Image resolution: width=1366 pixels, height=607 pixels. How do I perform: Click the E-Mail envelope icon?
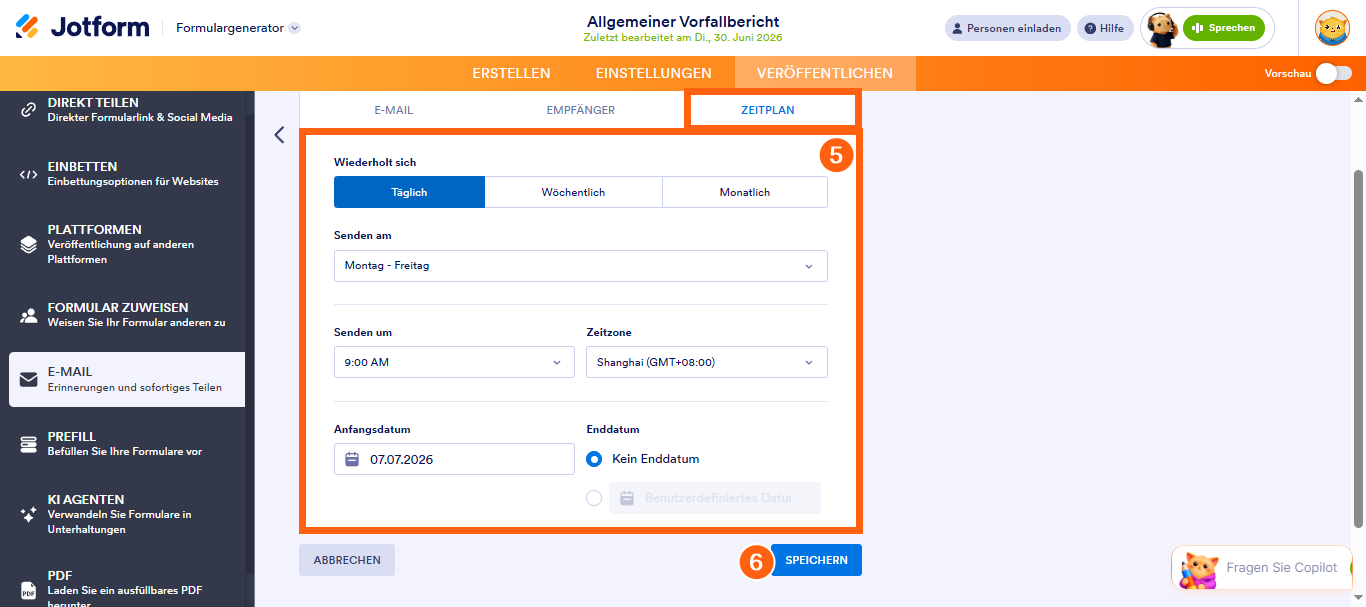28,379
